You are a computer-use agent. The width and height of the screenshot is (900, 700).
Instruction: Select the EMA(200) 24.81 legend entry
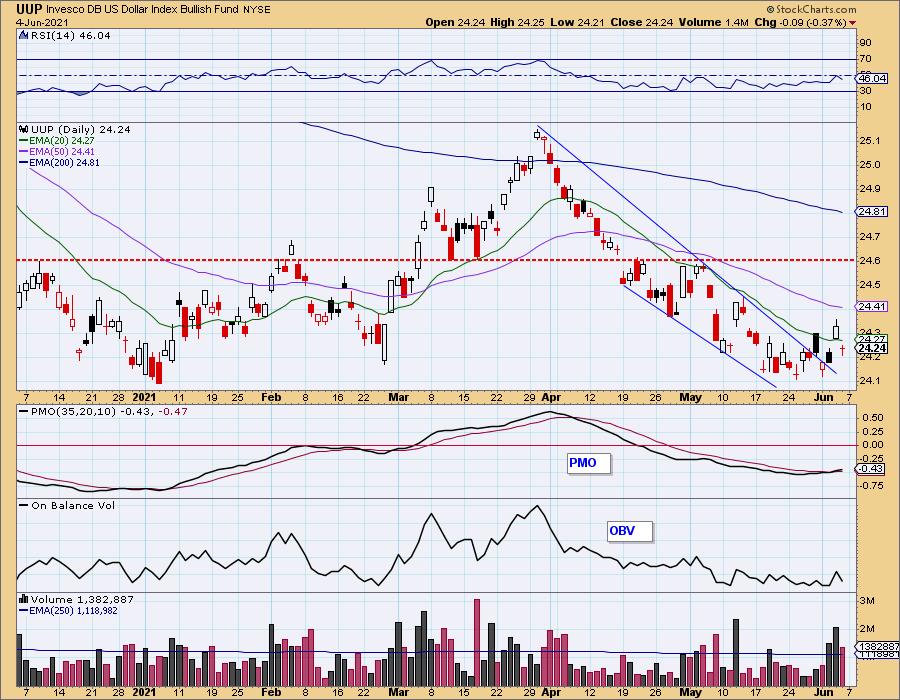59,162
